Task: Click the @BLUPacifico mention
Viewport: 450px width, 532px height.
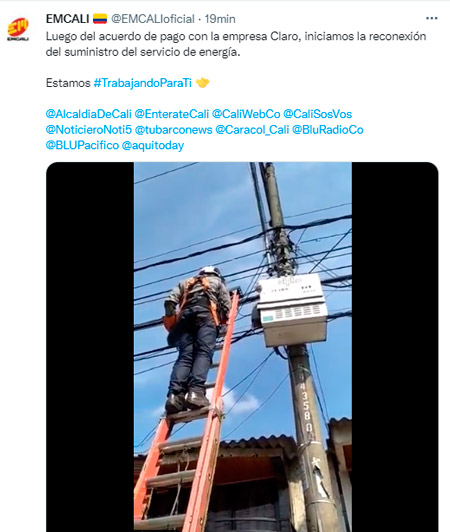Action: pyautogui.click(x=82, y=145)
